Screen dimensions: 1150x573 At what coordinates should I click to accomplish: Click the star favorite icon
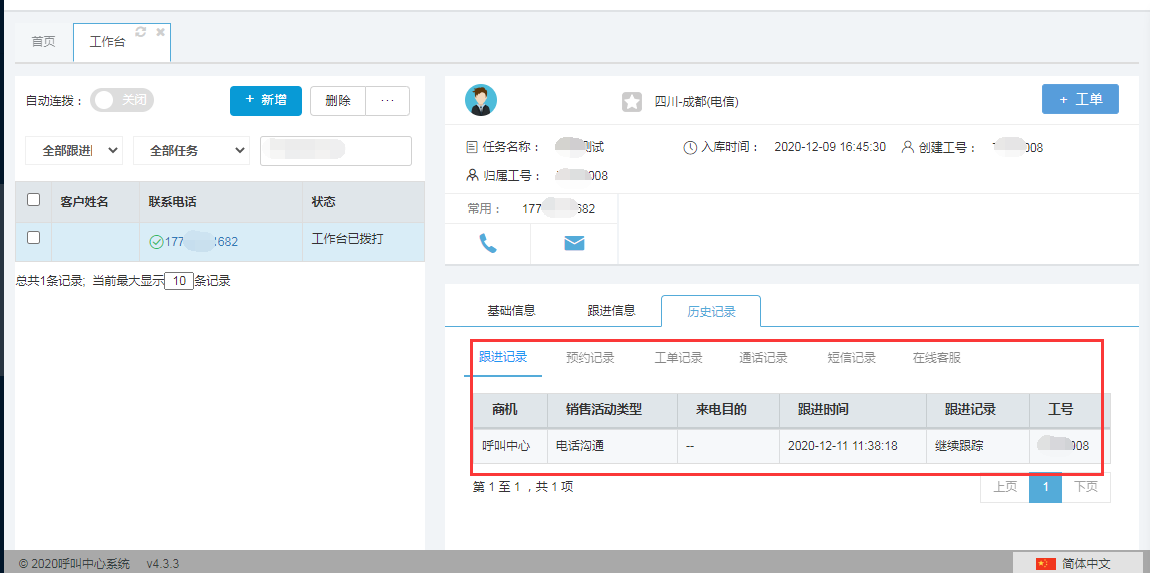click(x=632, y=101)
